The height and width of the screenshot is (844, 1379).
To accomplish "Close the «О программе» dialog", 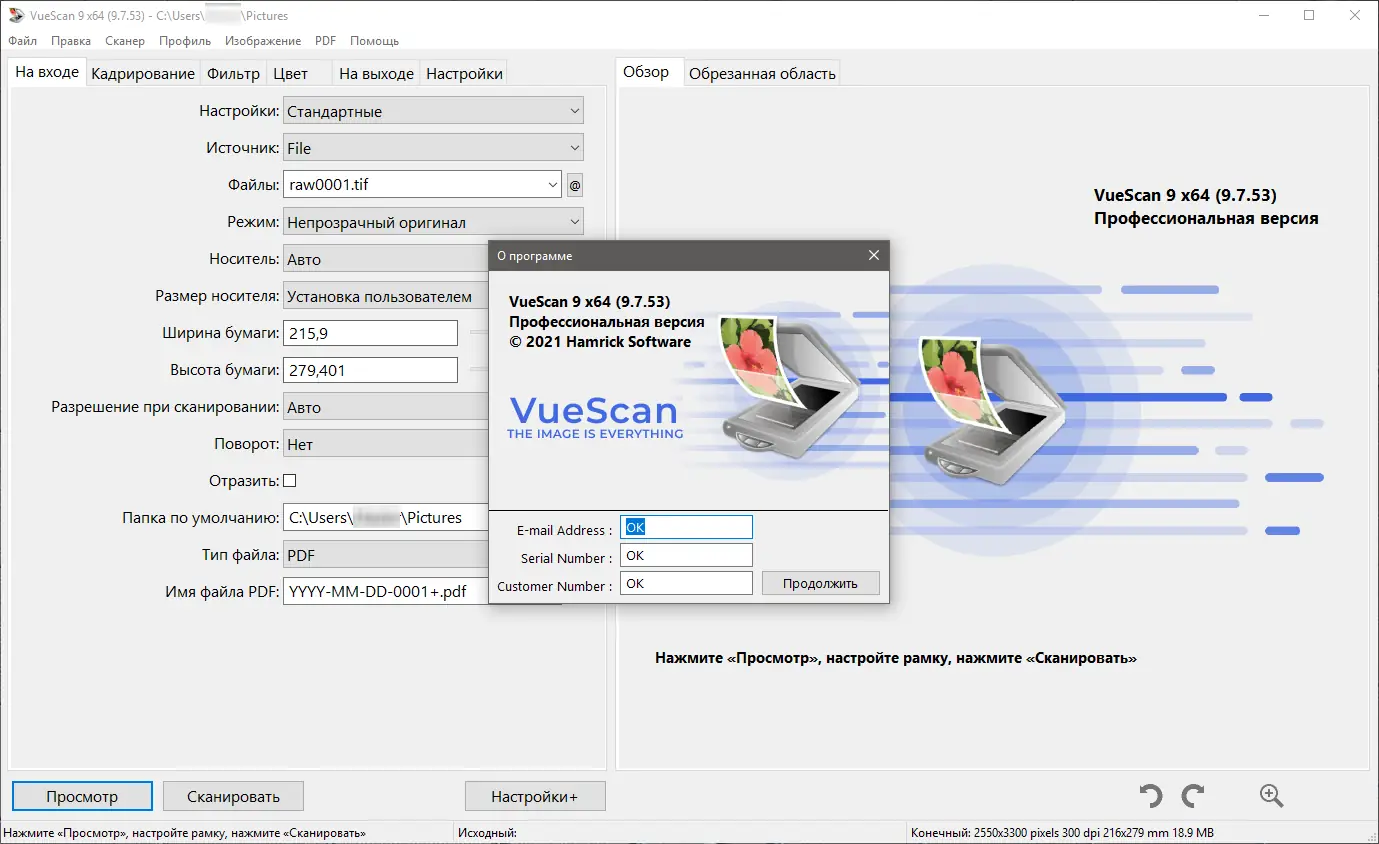I will pos(874,255).
